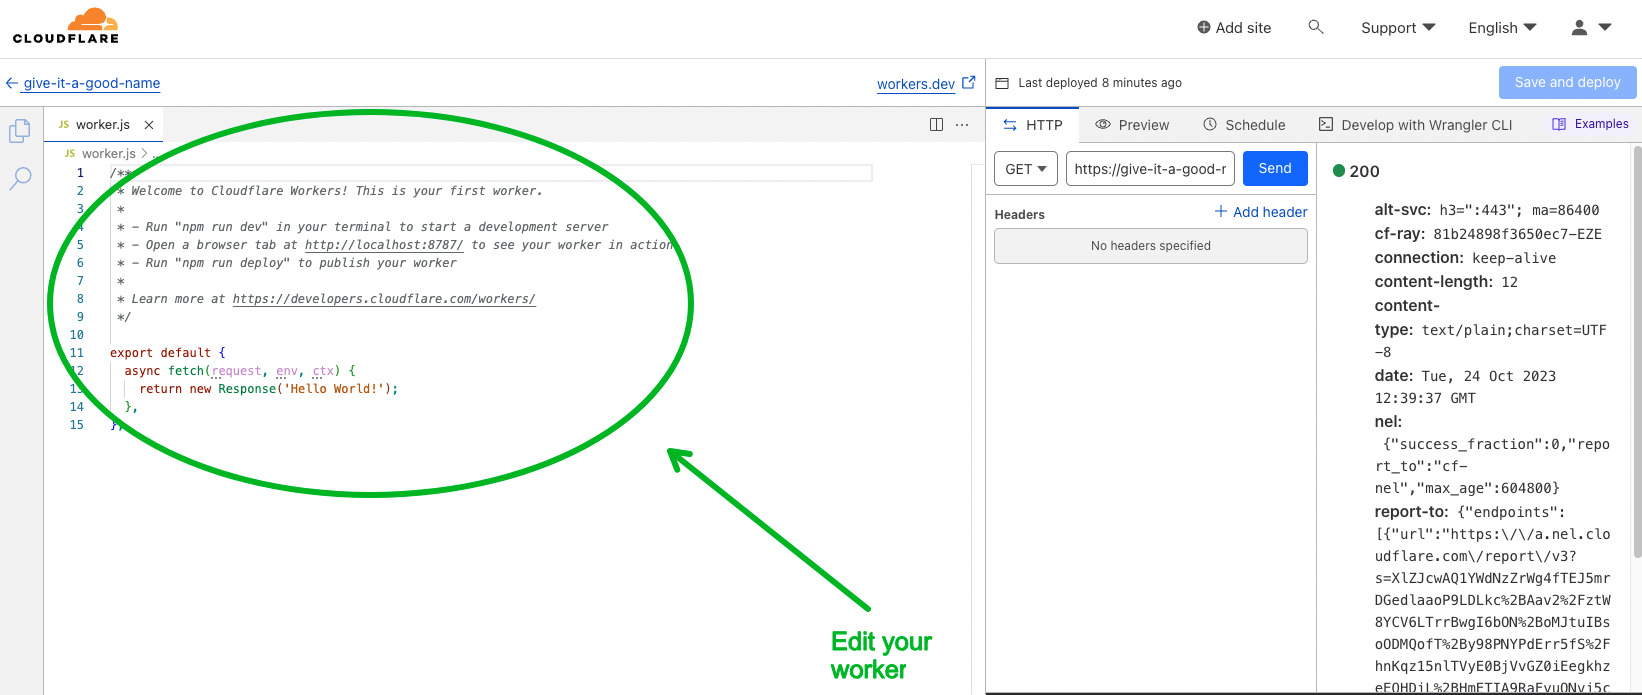The width and height of the screenshot is (1642, 695).
Task: Click the plus icon of Add header
Action: pyautogui.click(x=1221, y=211)
